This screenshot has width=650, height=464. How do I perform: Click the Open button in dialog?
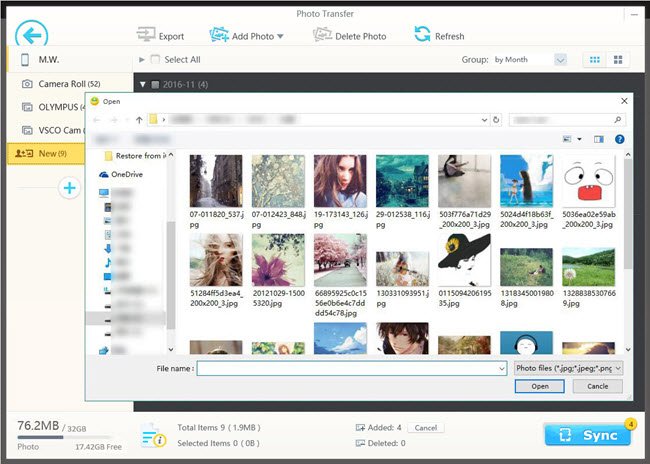tap(540, 386)
